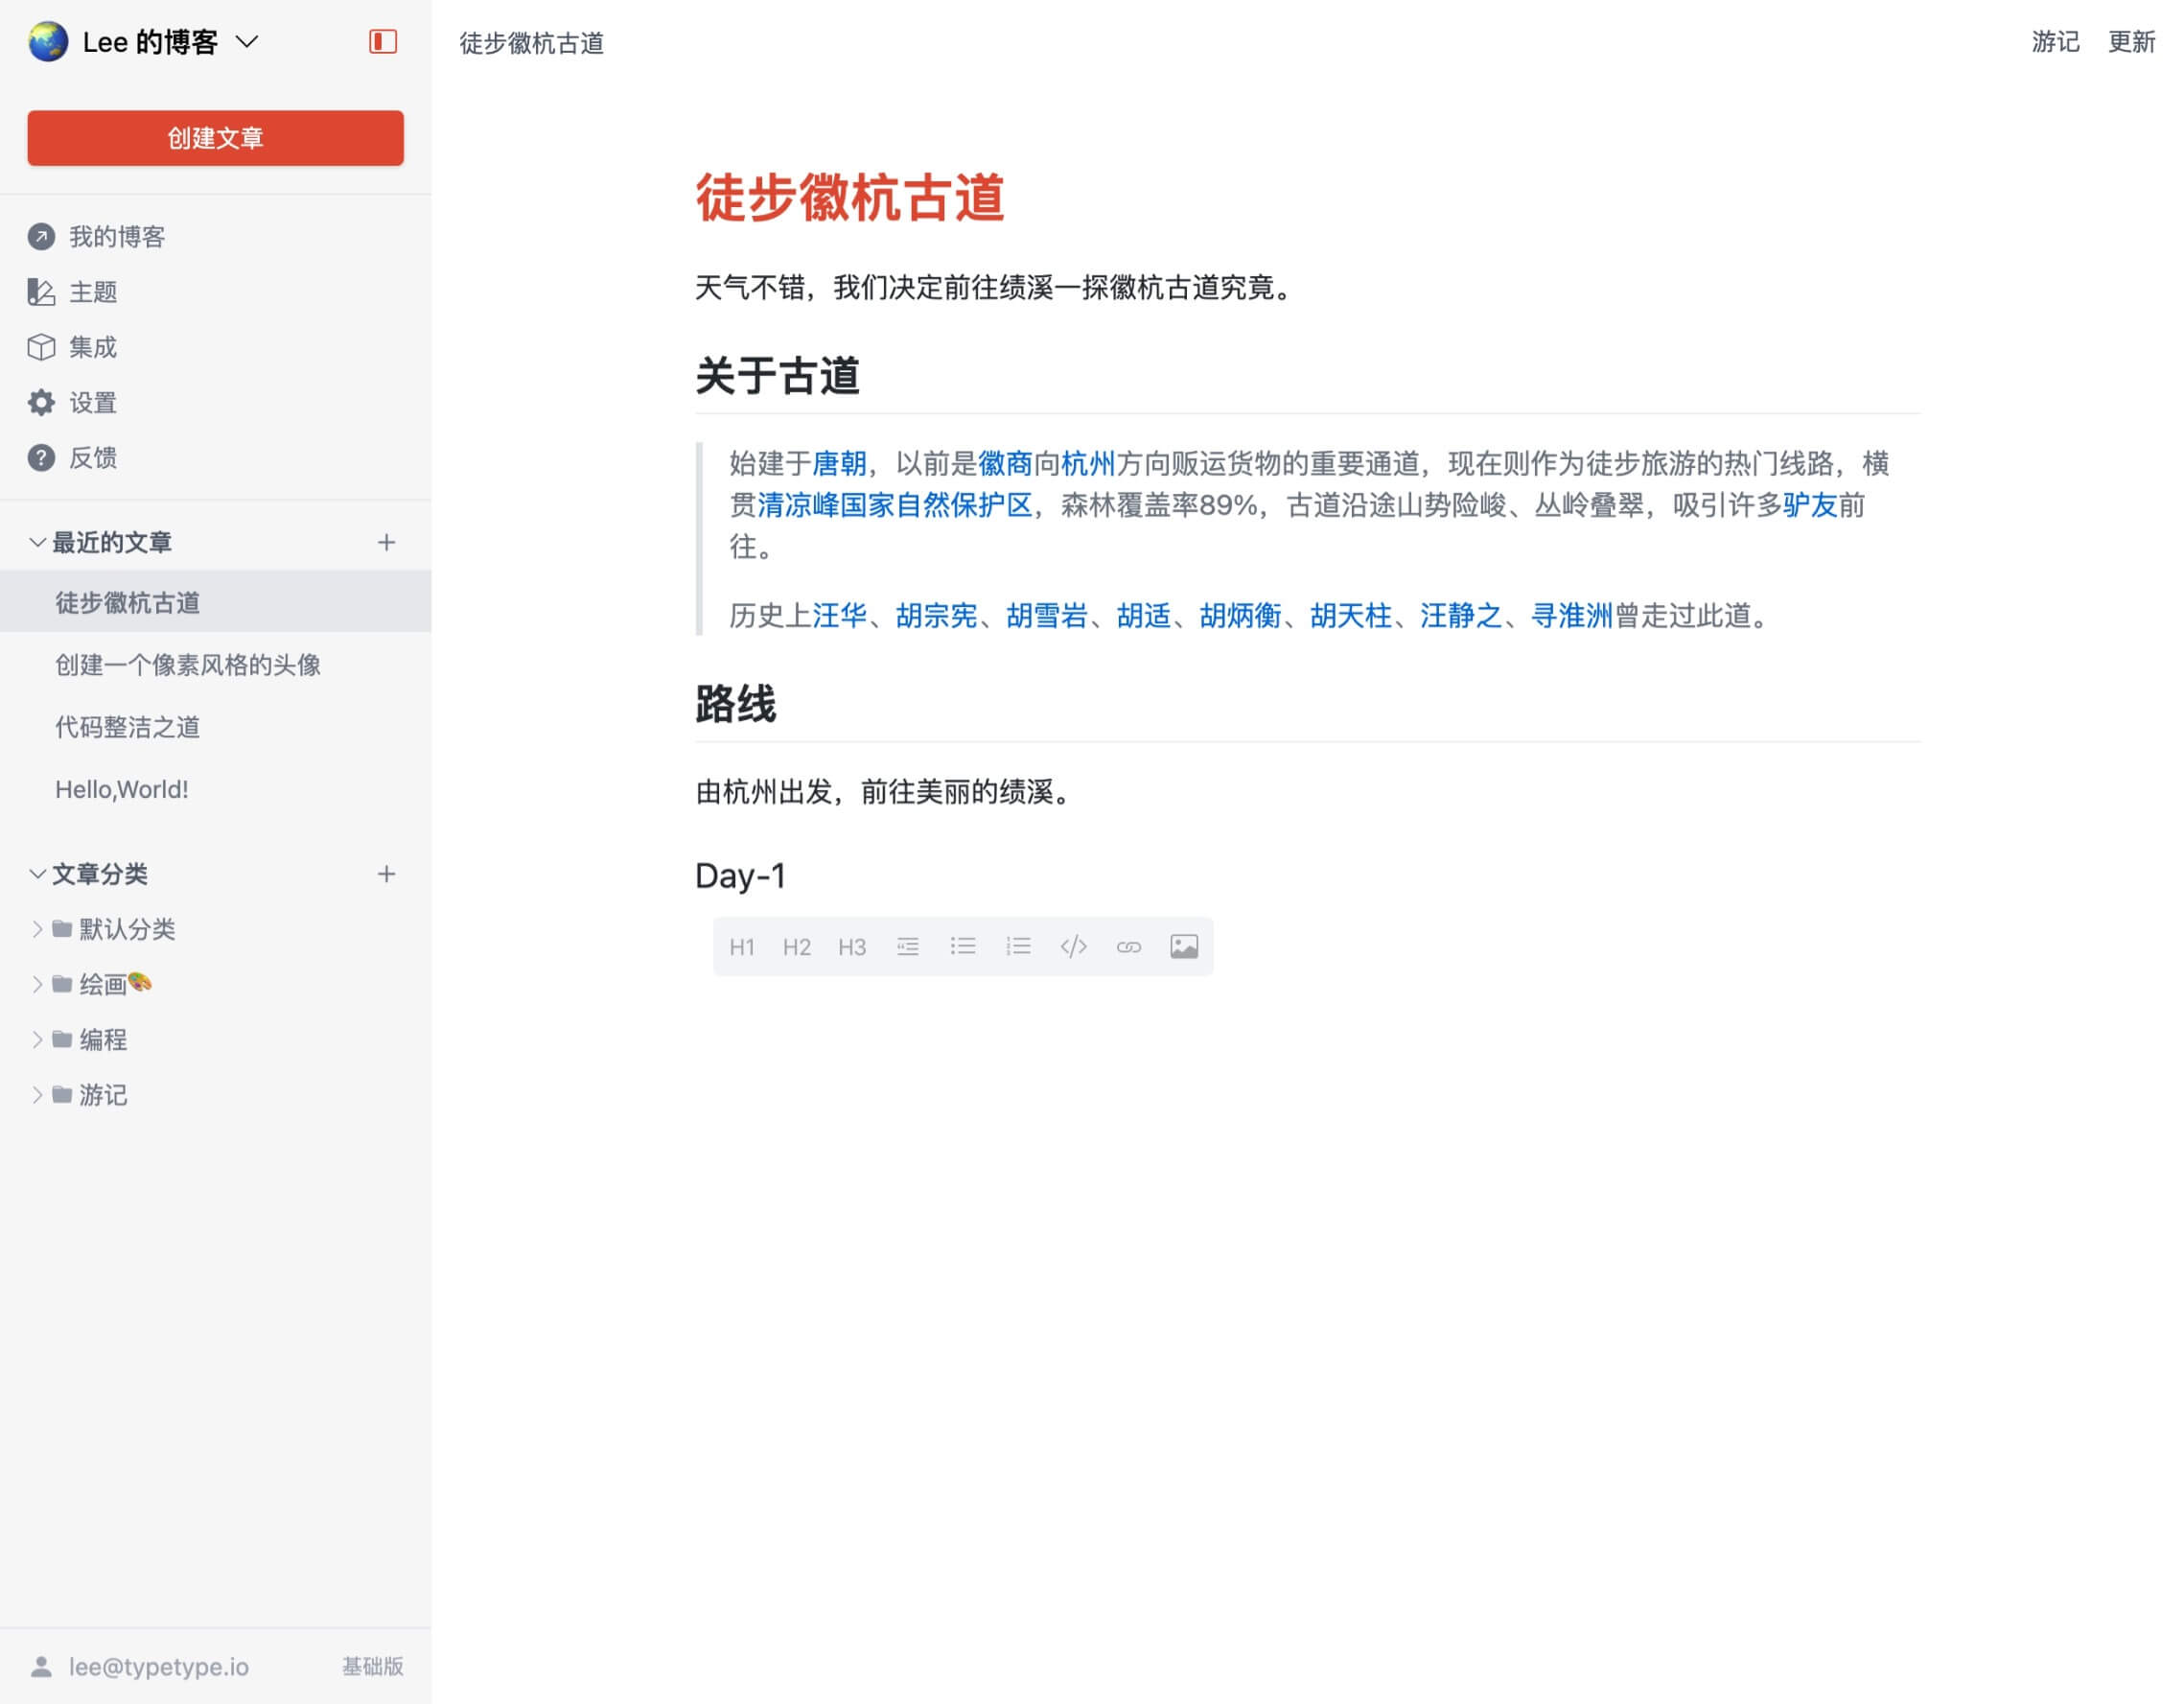This screenshot has width=2184, height=1704.
Task: Apply bulleted list formatting
Action: tap(962, 946)
